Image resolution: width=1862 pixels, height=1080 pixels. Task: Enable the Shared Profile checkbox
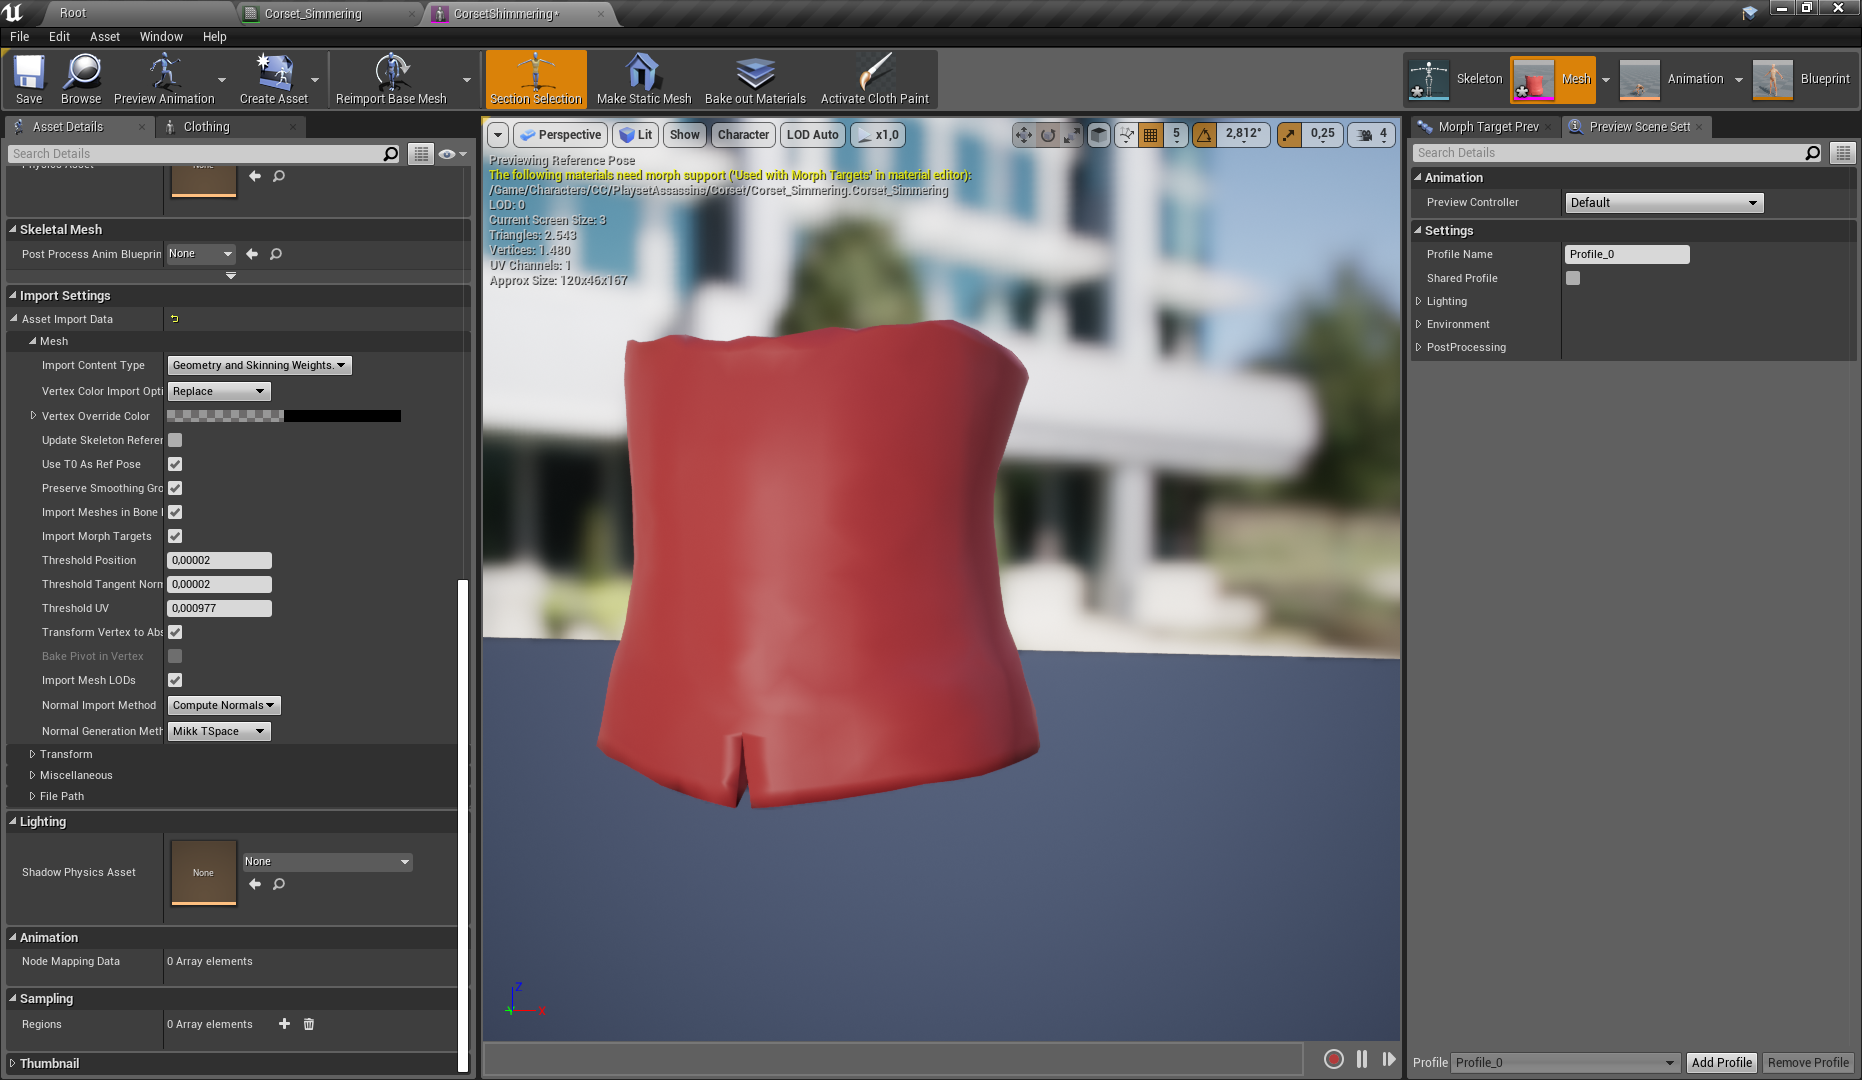point(1573,278)
